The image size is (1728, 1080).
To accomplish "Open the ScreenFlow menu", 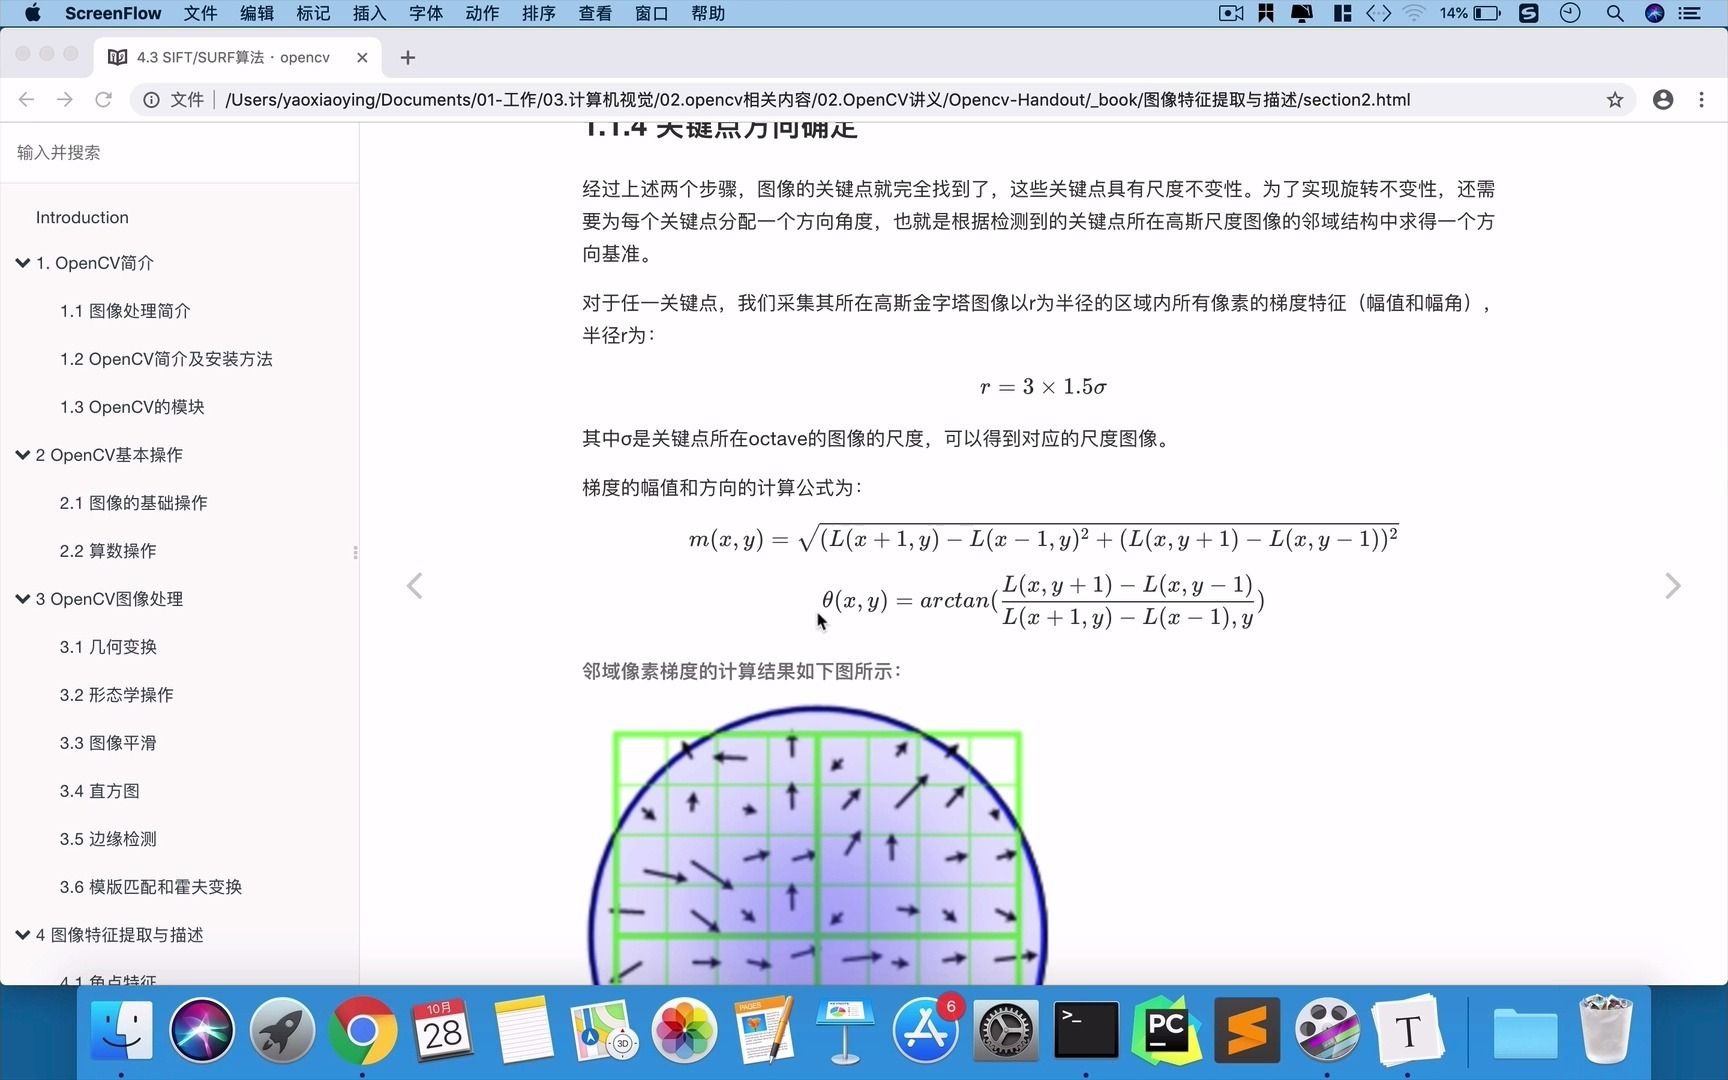I will [113, 13].
